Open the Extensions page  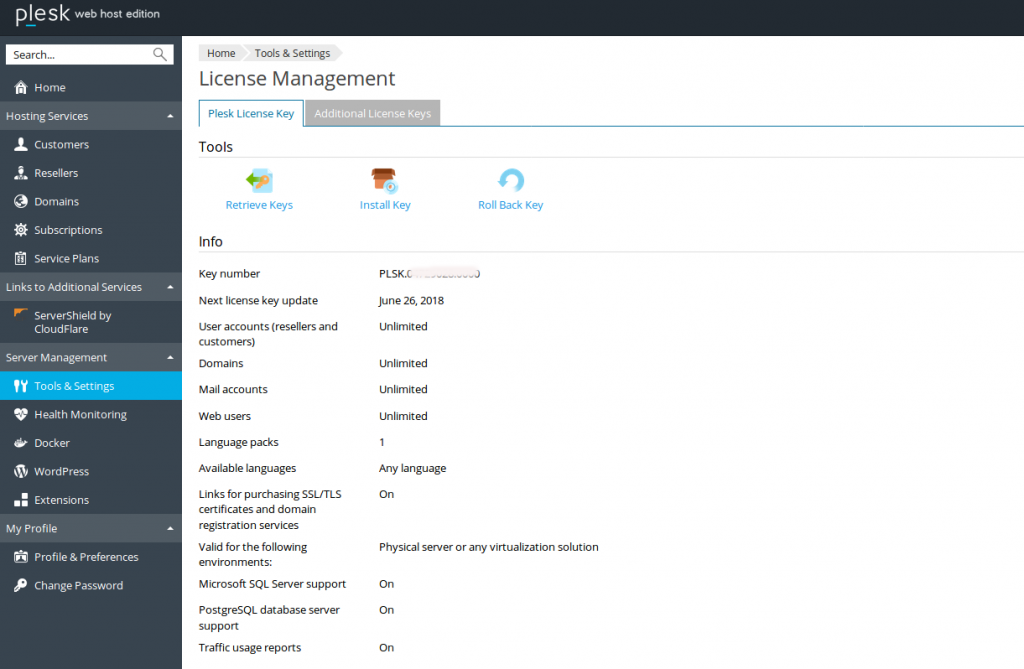(x=63, y=499)
